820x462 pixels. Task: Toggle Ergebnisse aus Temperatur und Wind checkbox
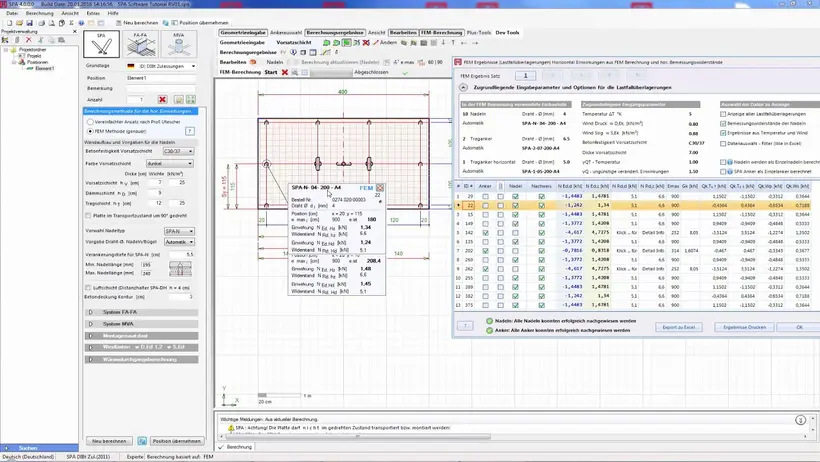pos(723,133)
